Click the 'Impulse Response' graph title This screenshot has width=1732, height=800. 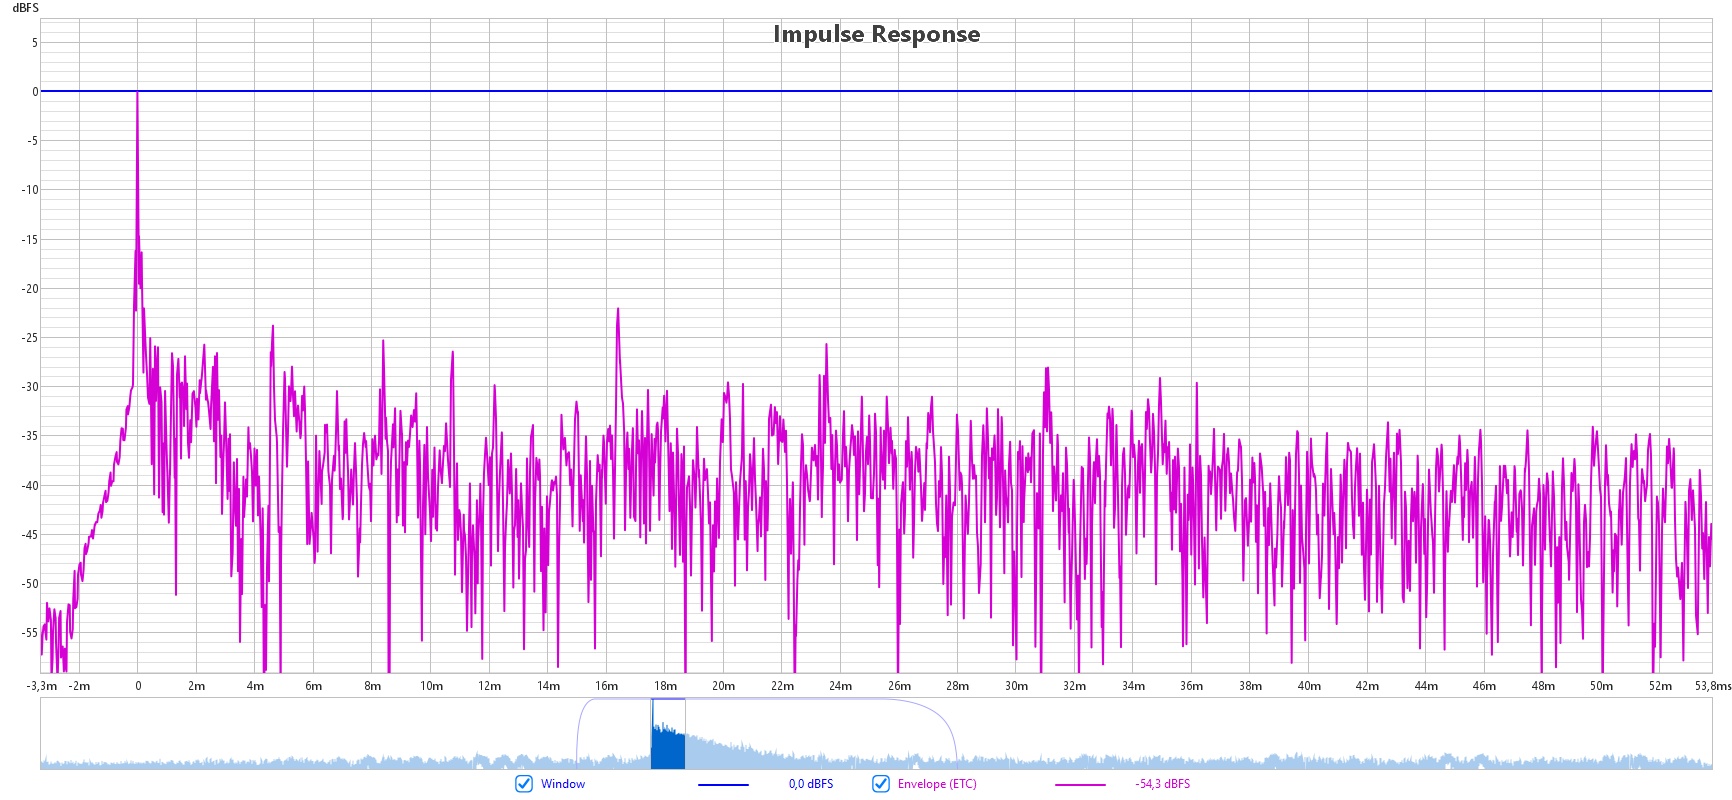pos(877,34)
